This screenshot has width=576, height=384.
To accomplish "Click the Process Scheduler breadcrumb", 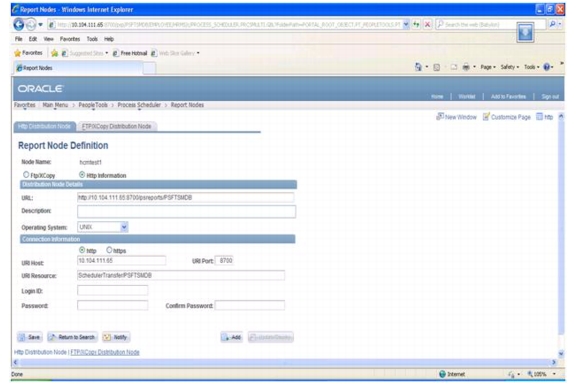I will coord(139,105).
